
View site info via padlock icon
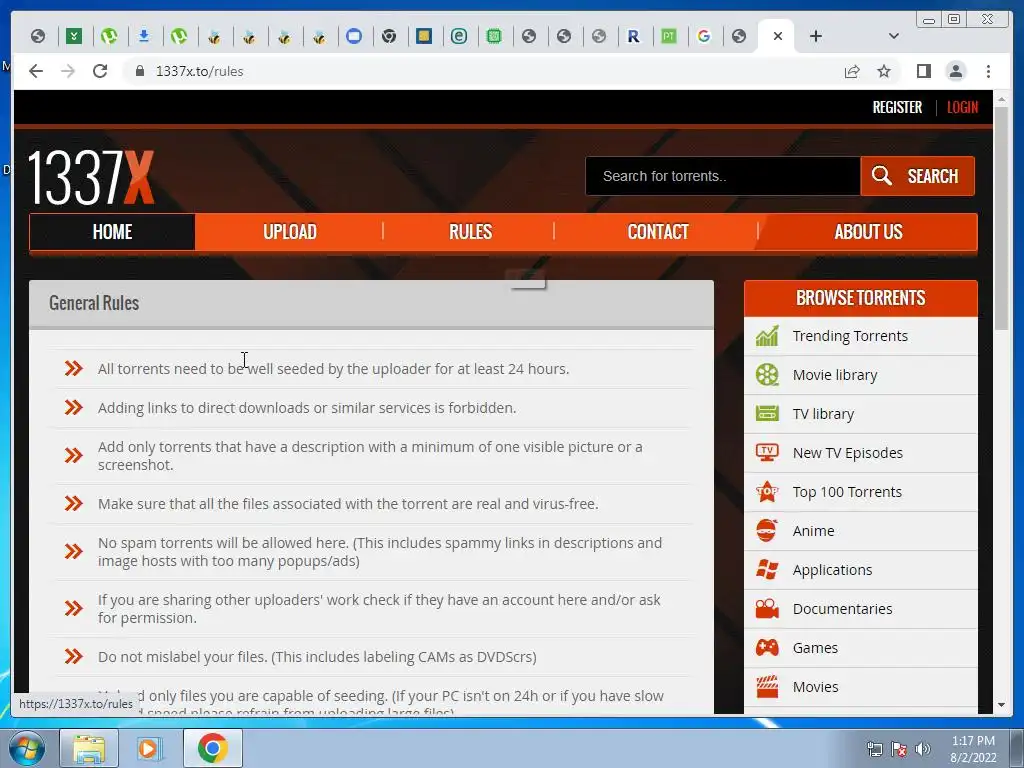tap(139, 71)
